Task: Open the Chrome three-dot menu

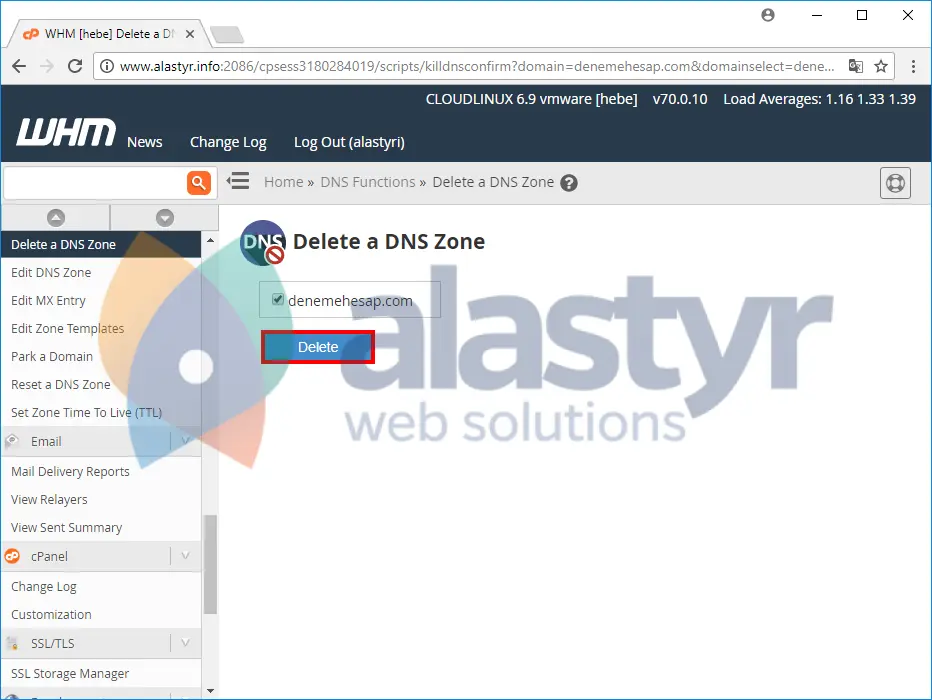Action: [x=914, y=66]
